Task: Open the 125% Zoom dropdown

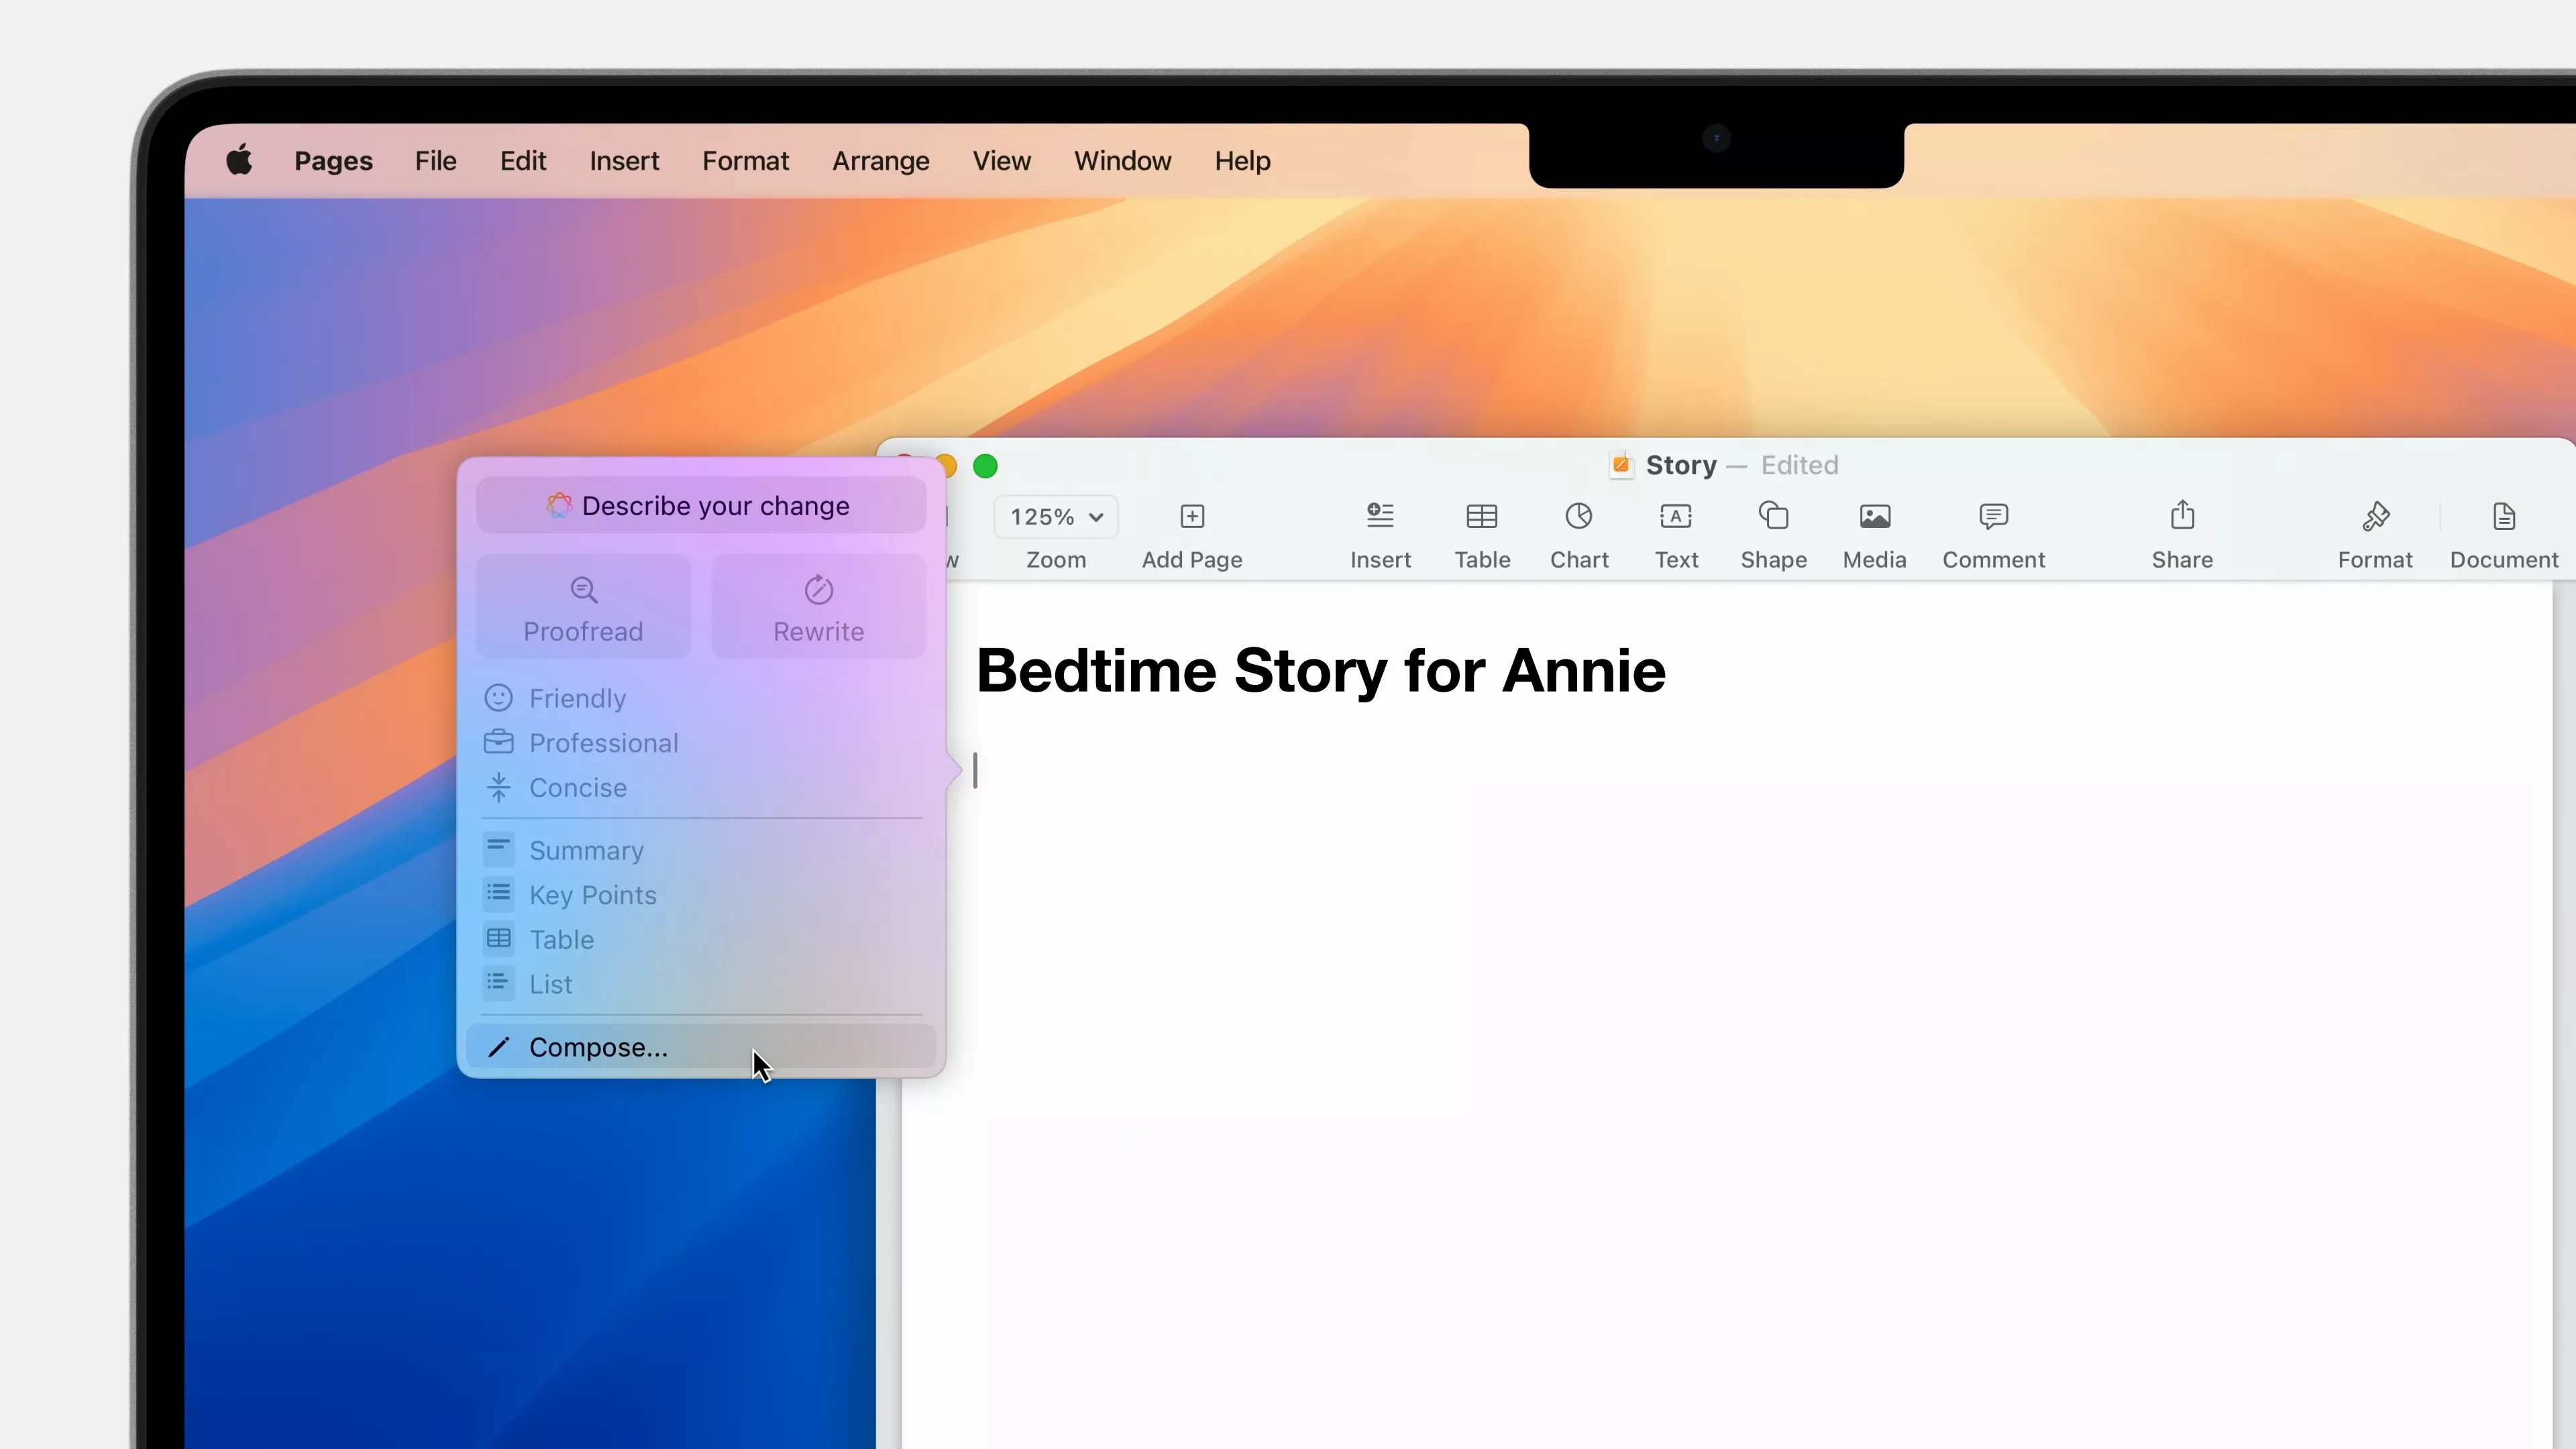Action: click(x=1056, y=517)
